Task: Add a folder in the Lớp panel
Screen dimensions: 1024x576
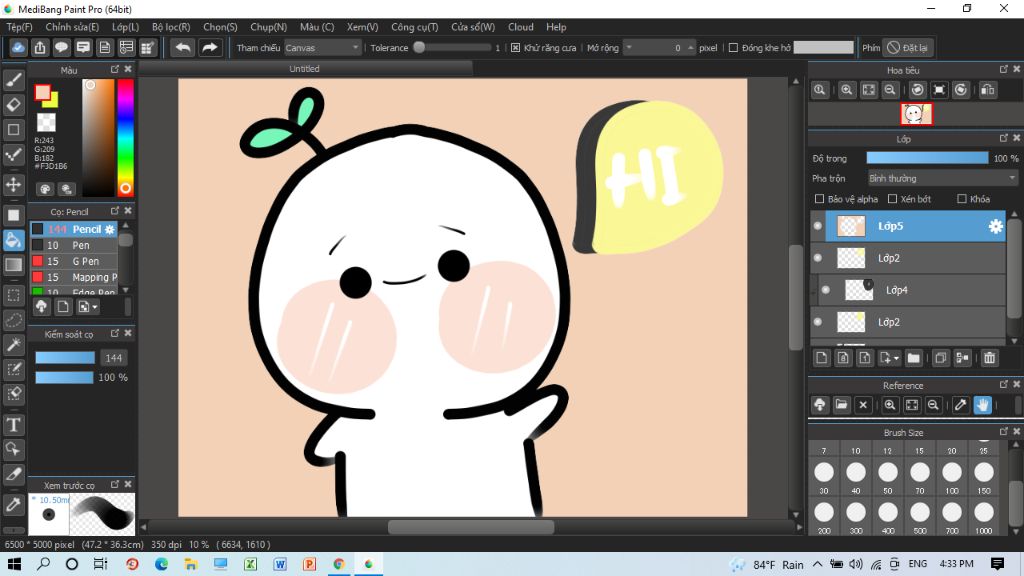Action: coord(914,358)
